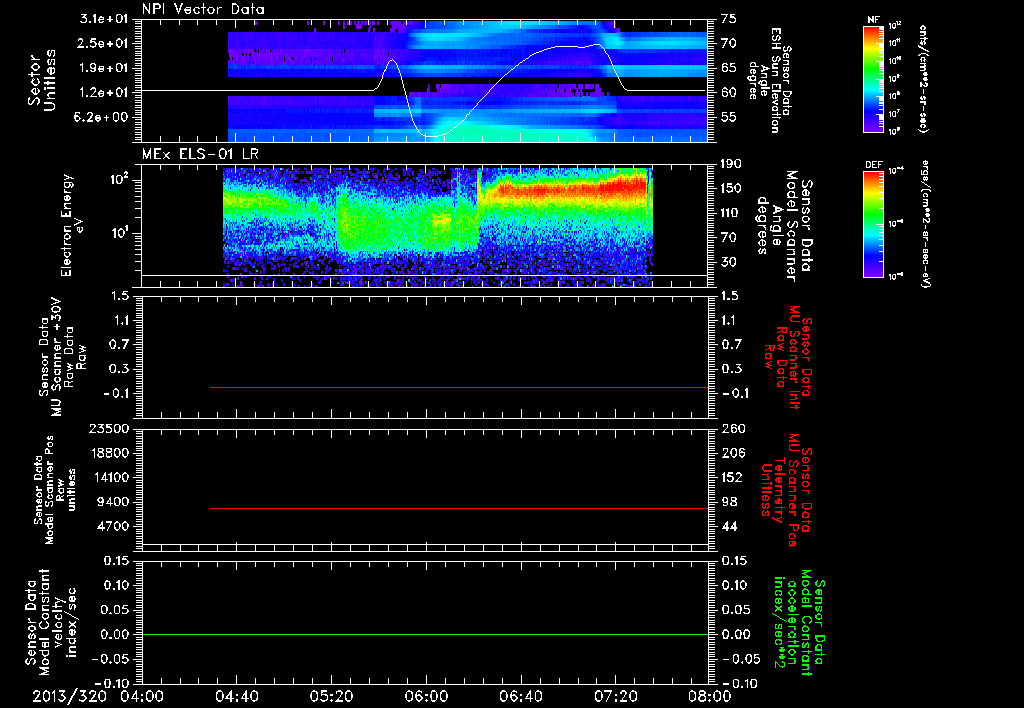Click the red 'MU Scanner Inh Raw Data' label
1024x708 pixels.
tap(790, 357)
